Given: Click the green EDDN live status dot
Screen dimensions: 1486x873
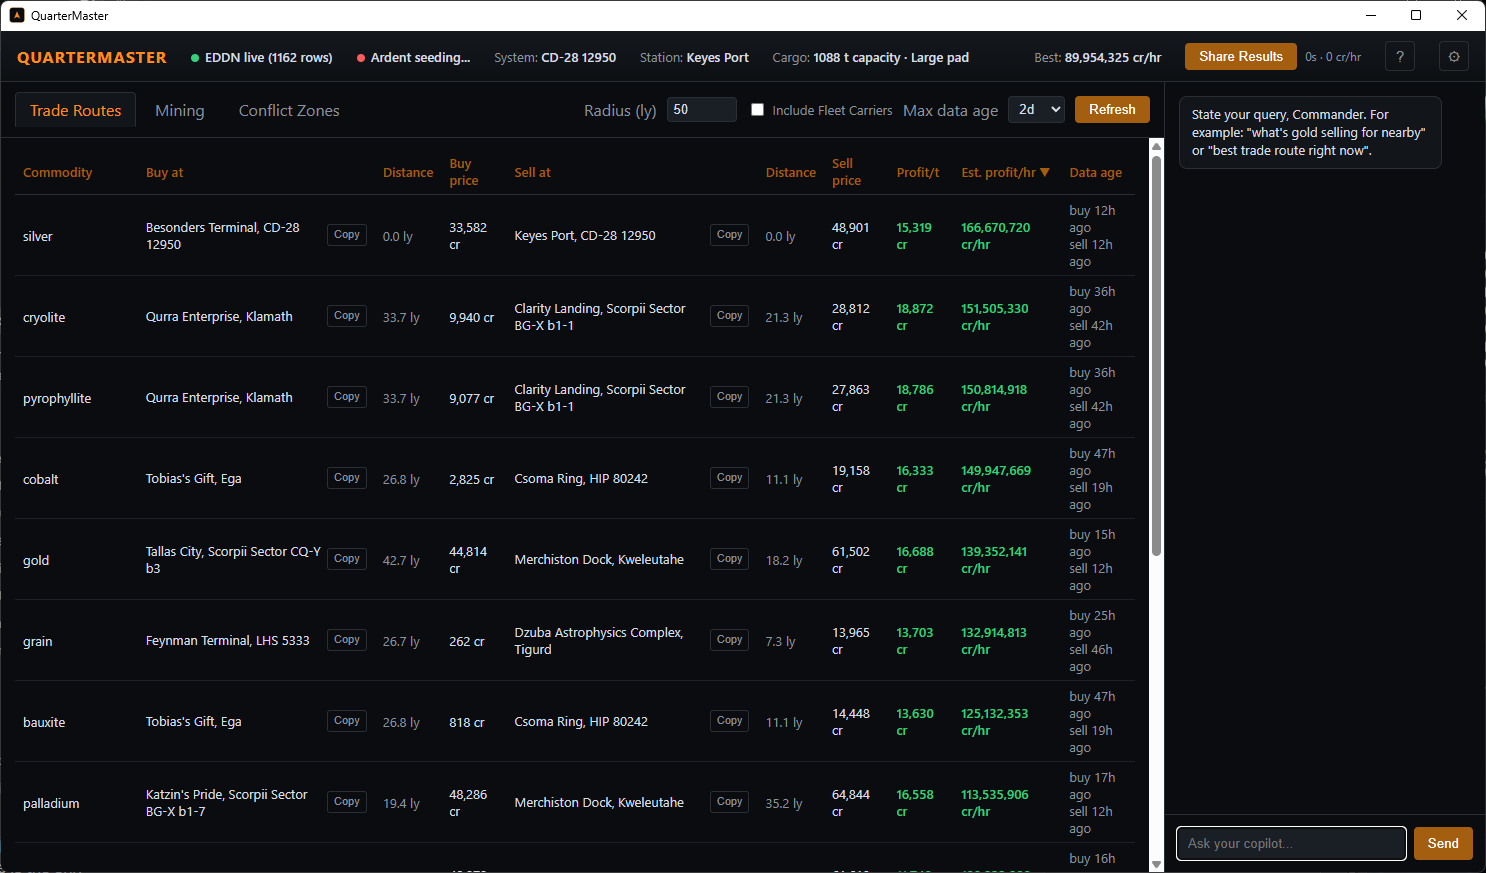Looking at the screenshot, I should 195,58.
